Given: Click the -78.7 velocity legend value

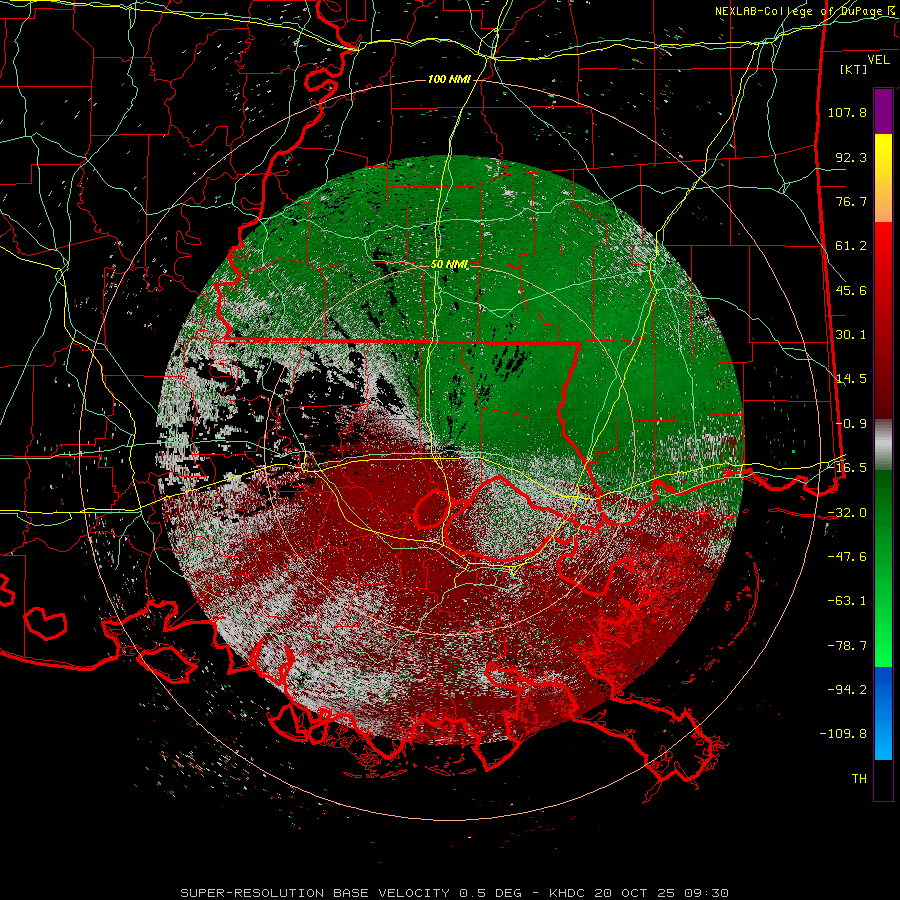Looking at the screenshot, I should [847, 646].
